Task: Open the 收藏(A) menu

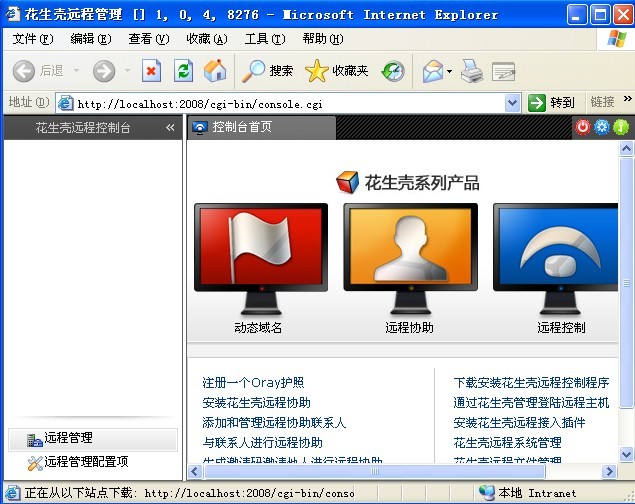Action: [x=207, y=39]
